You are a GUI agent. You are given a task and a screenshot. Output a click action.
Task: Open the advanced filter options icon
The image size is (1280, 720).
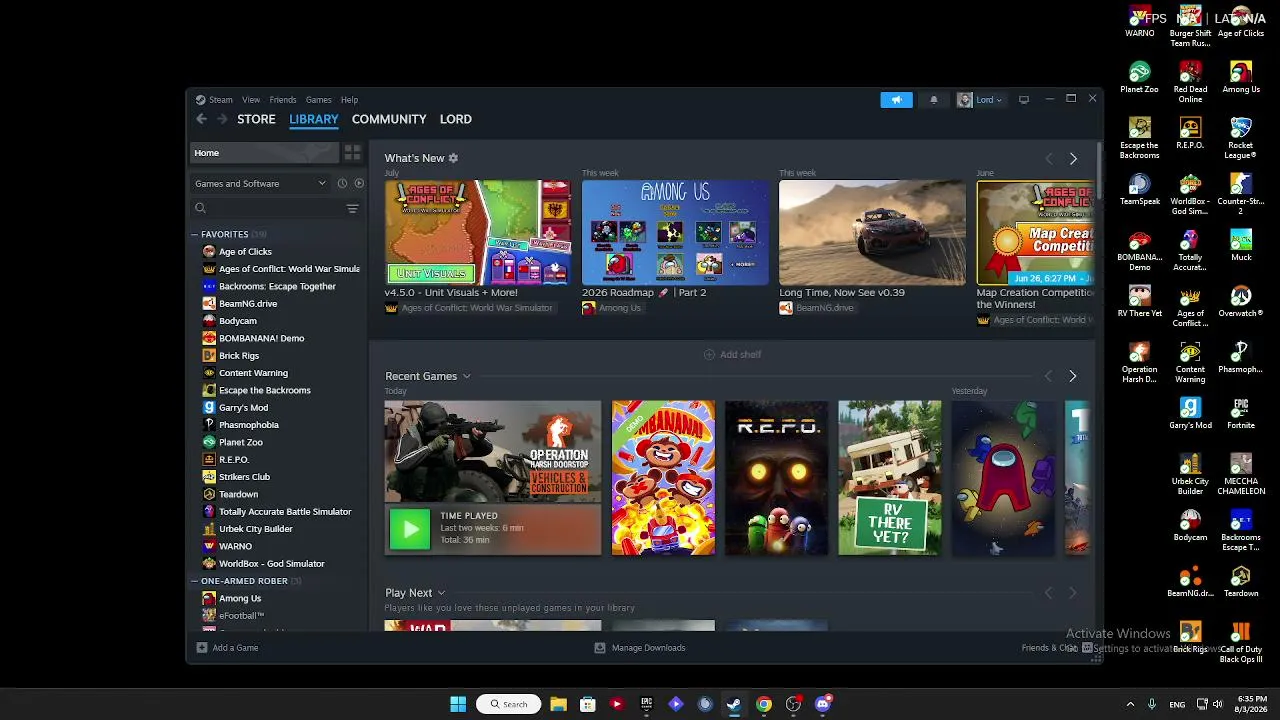click(x=352, y=208)
